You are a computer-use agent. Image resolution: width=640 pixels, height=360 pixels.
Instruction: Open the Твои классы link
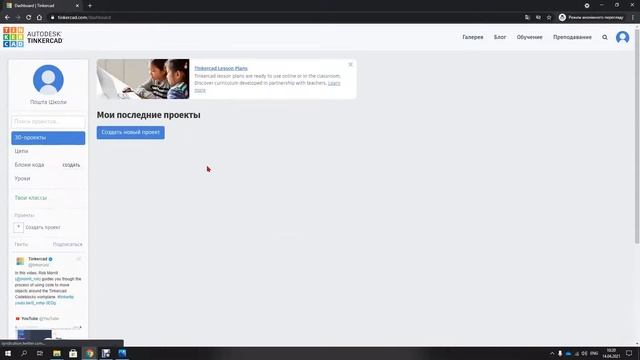click(x=31, y=198)
